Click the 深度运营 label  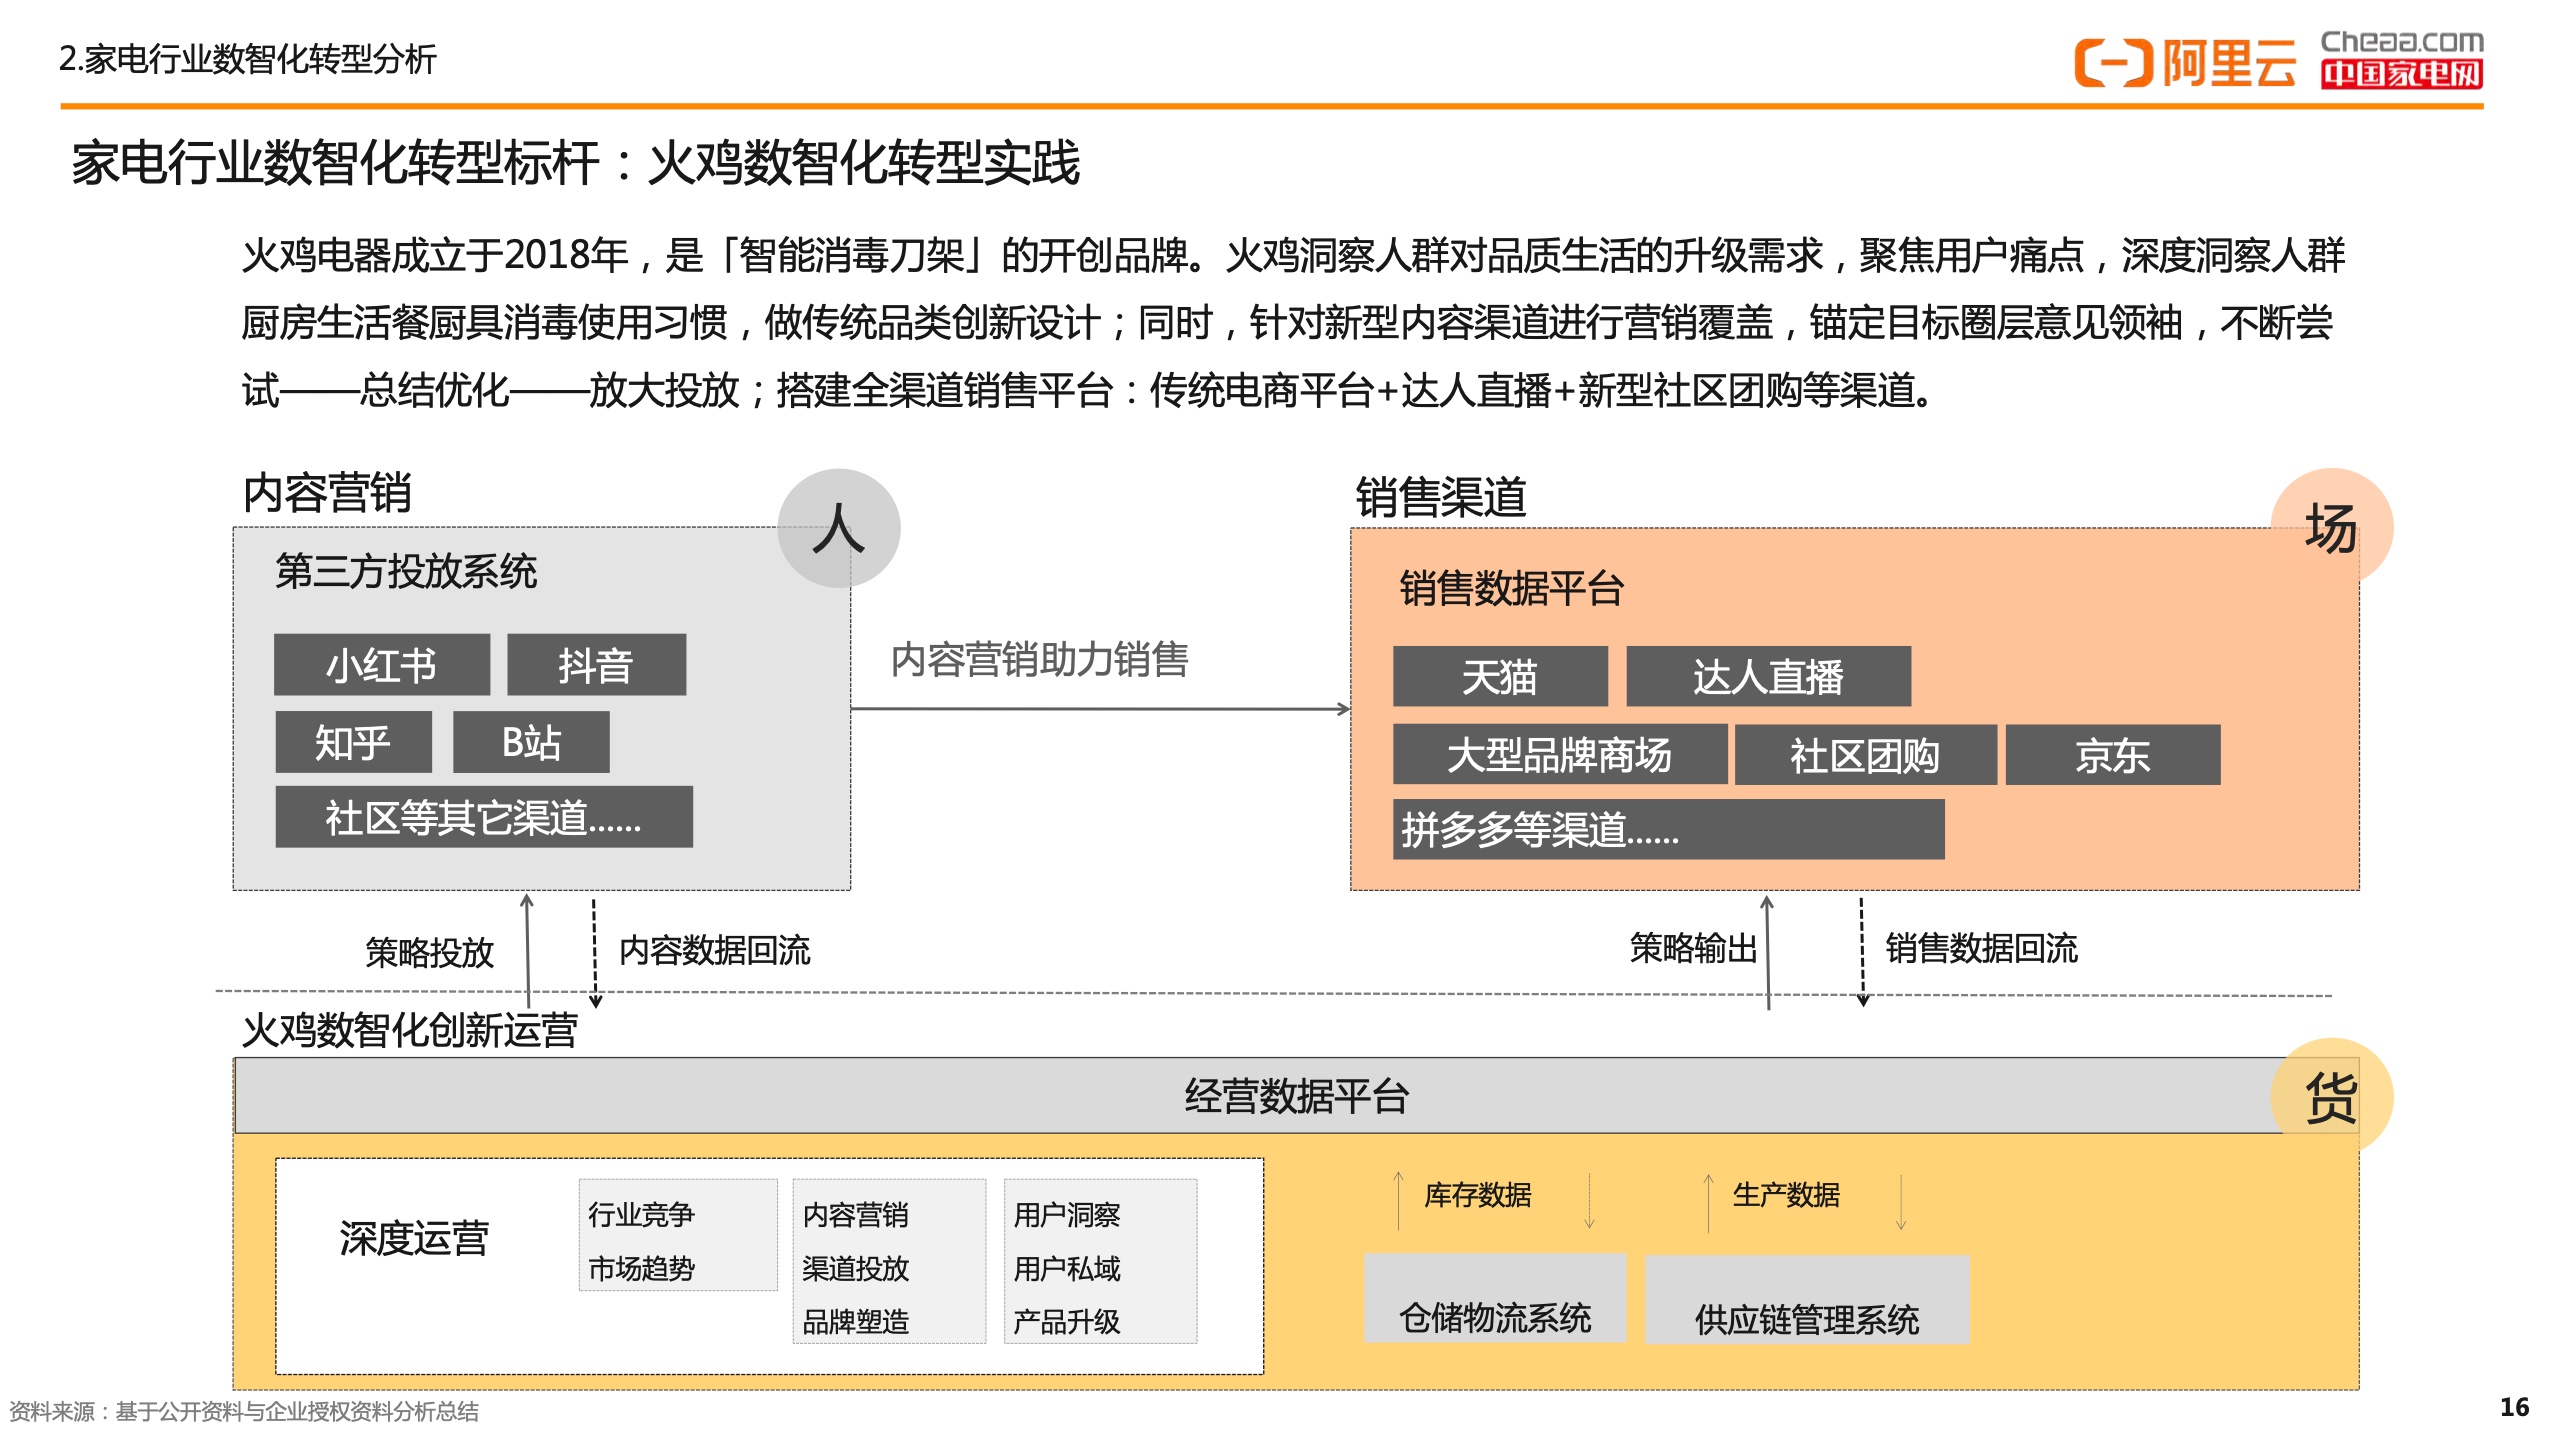click(x=414, y=1239)
